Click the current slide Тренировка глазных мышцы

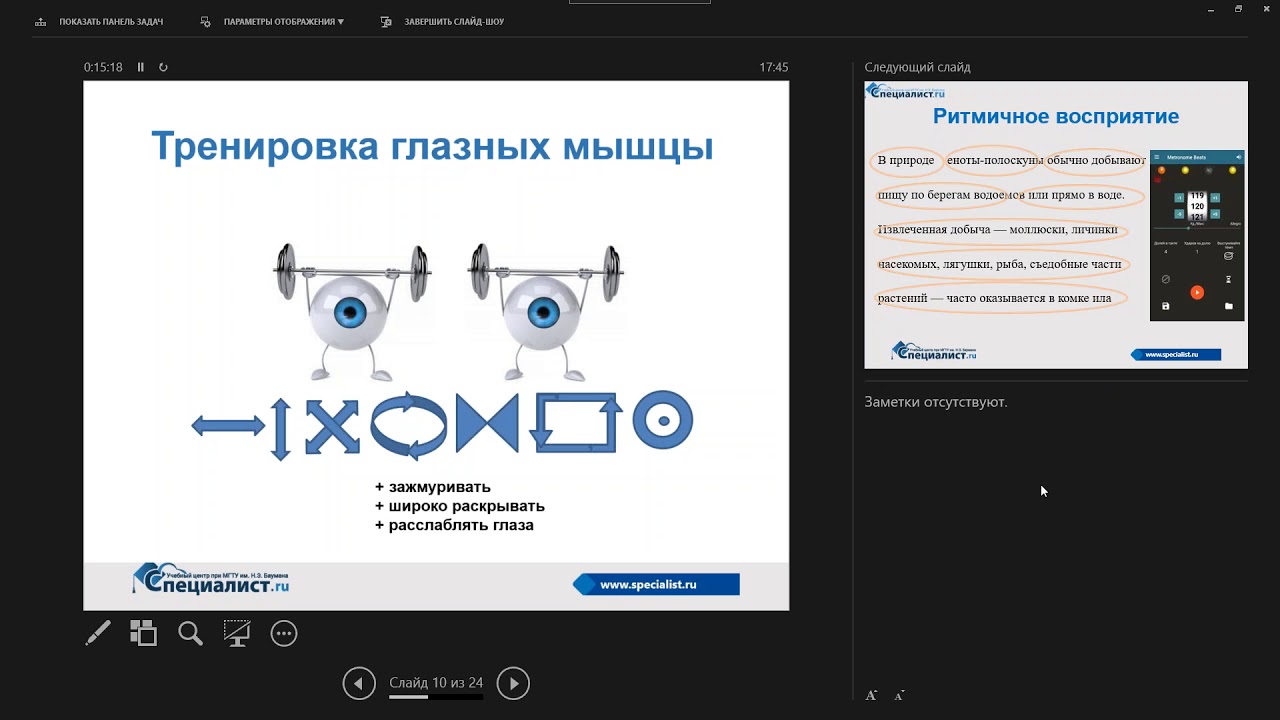click(436, 345)
